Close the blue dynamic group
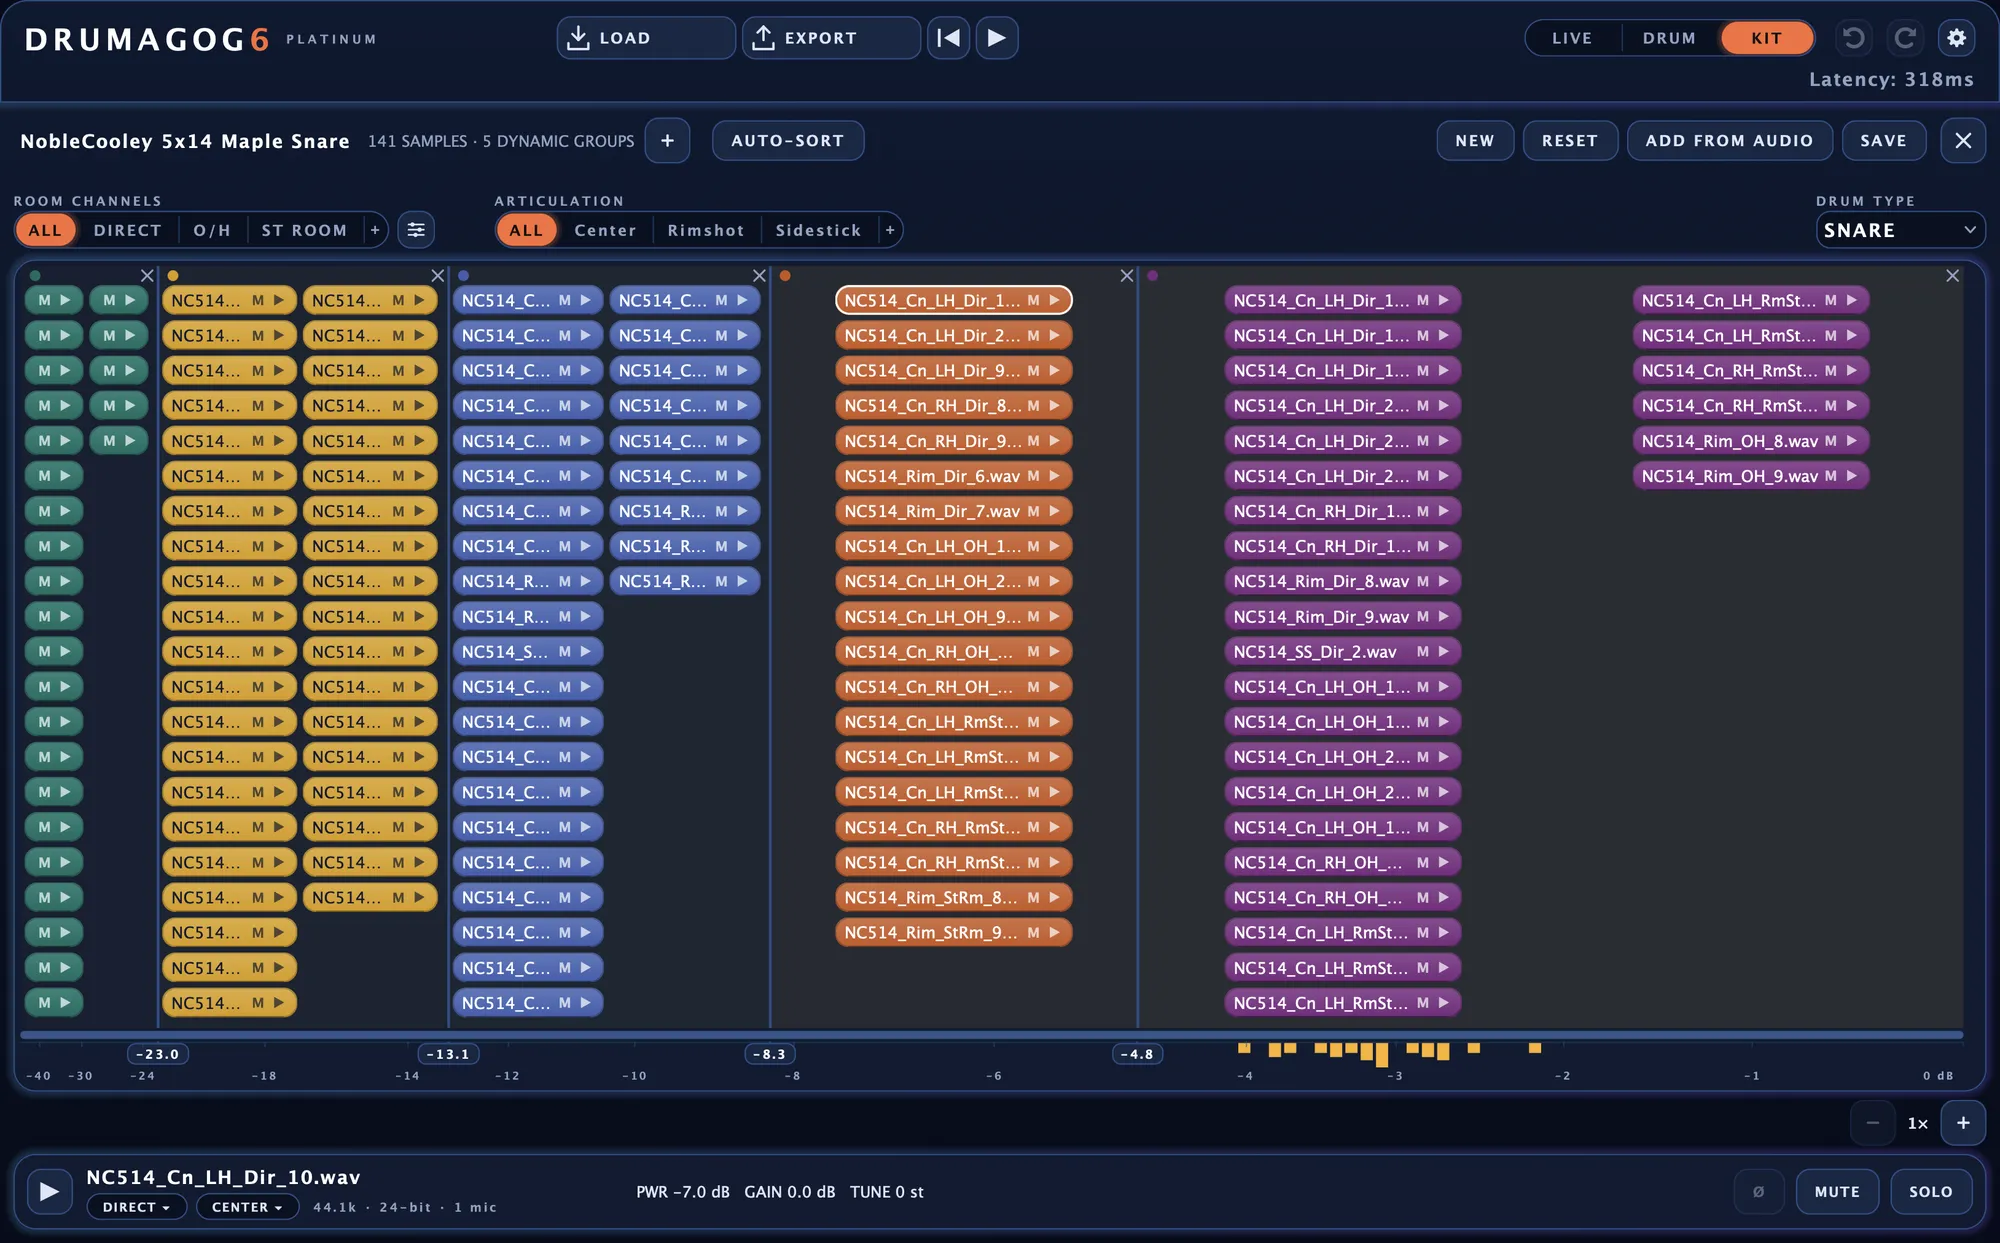The width and height of the screenshot is (2000, 1243). click(759, 275)
